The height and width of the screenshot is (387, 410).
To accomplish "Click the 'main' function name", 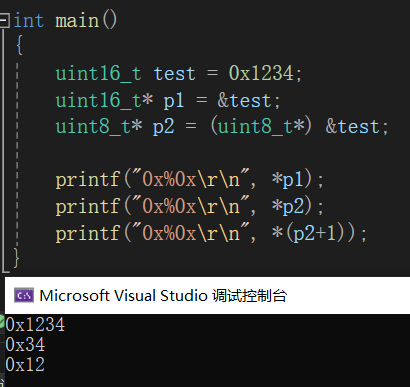I will point(77,21).
